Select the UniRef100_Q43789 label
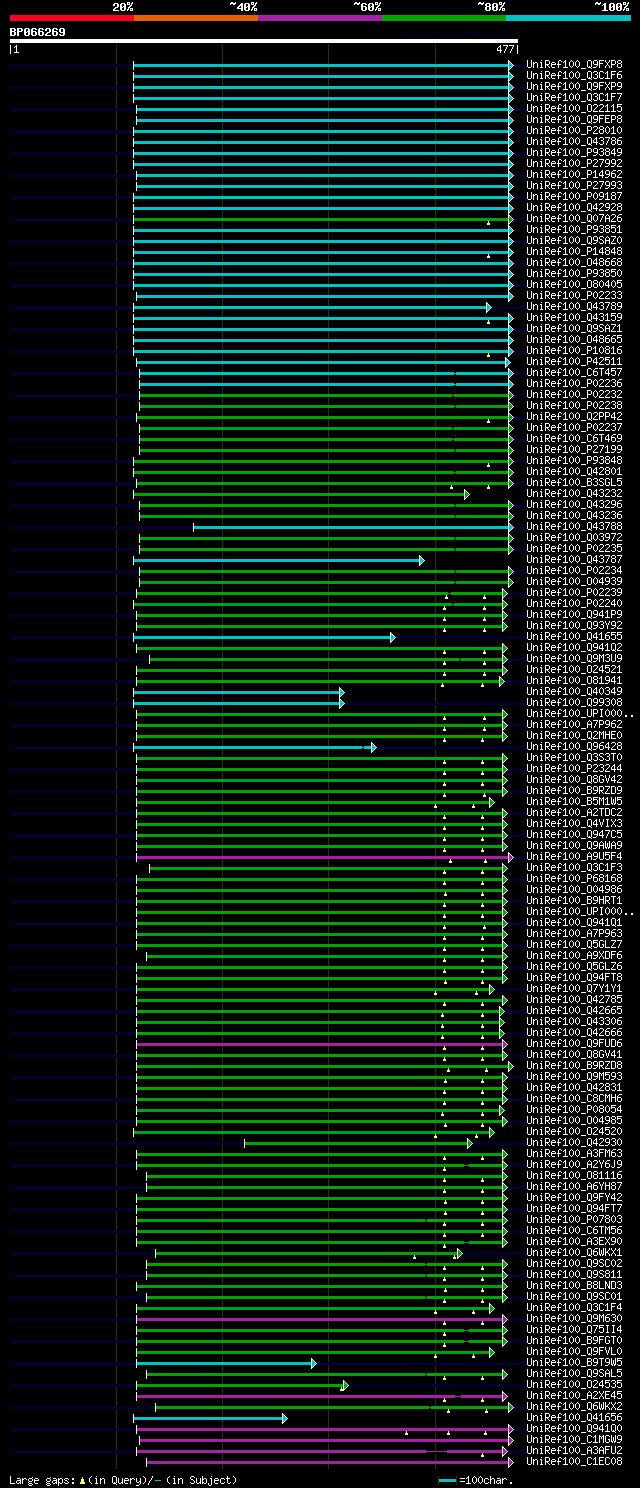The width and height of the screenshot is (640, 1488). [x=574, y=307]
